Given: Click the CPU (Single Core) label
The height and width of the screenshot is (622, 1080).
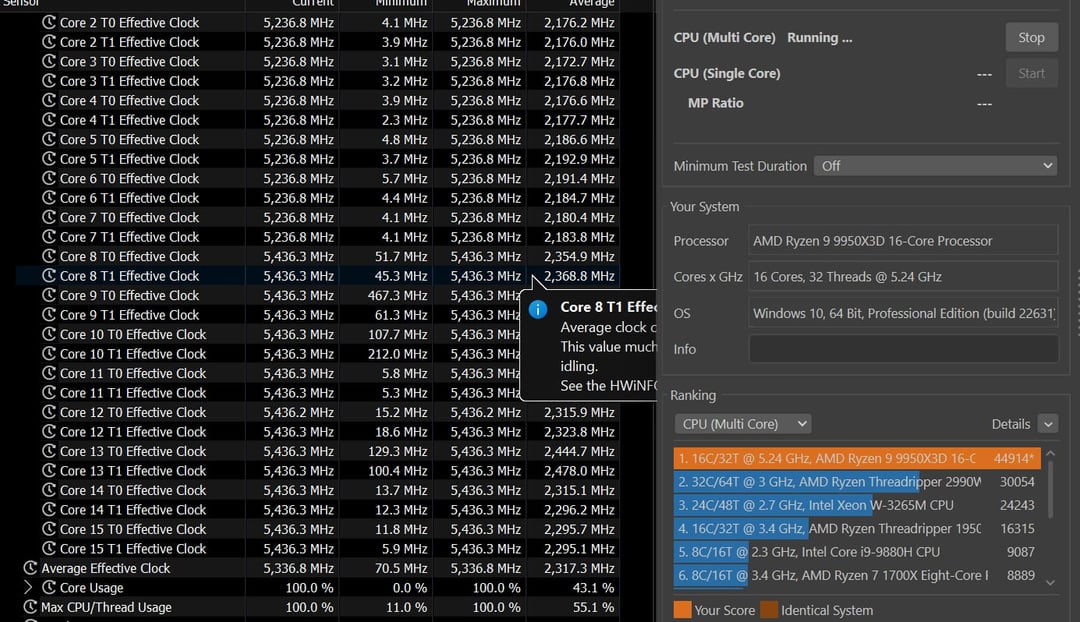Looking at the screenshot, I should [x=727, y=73].
